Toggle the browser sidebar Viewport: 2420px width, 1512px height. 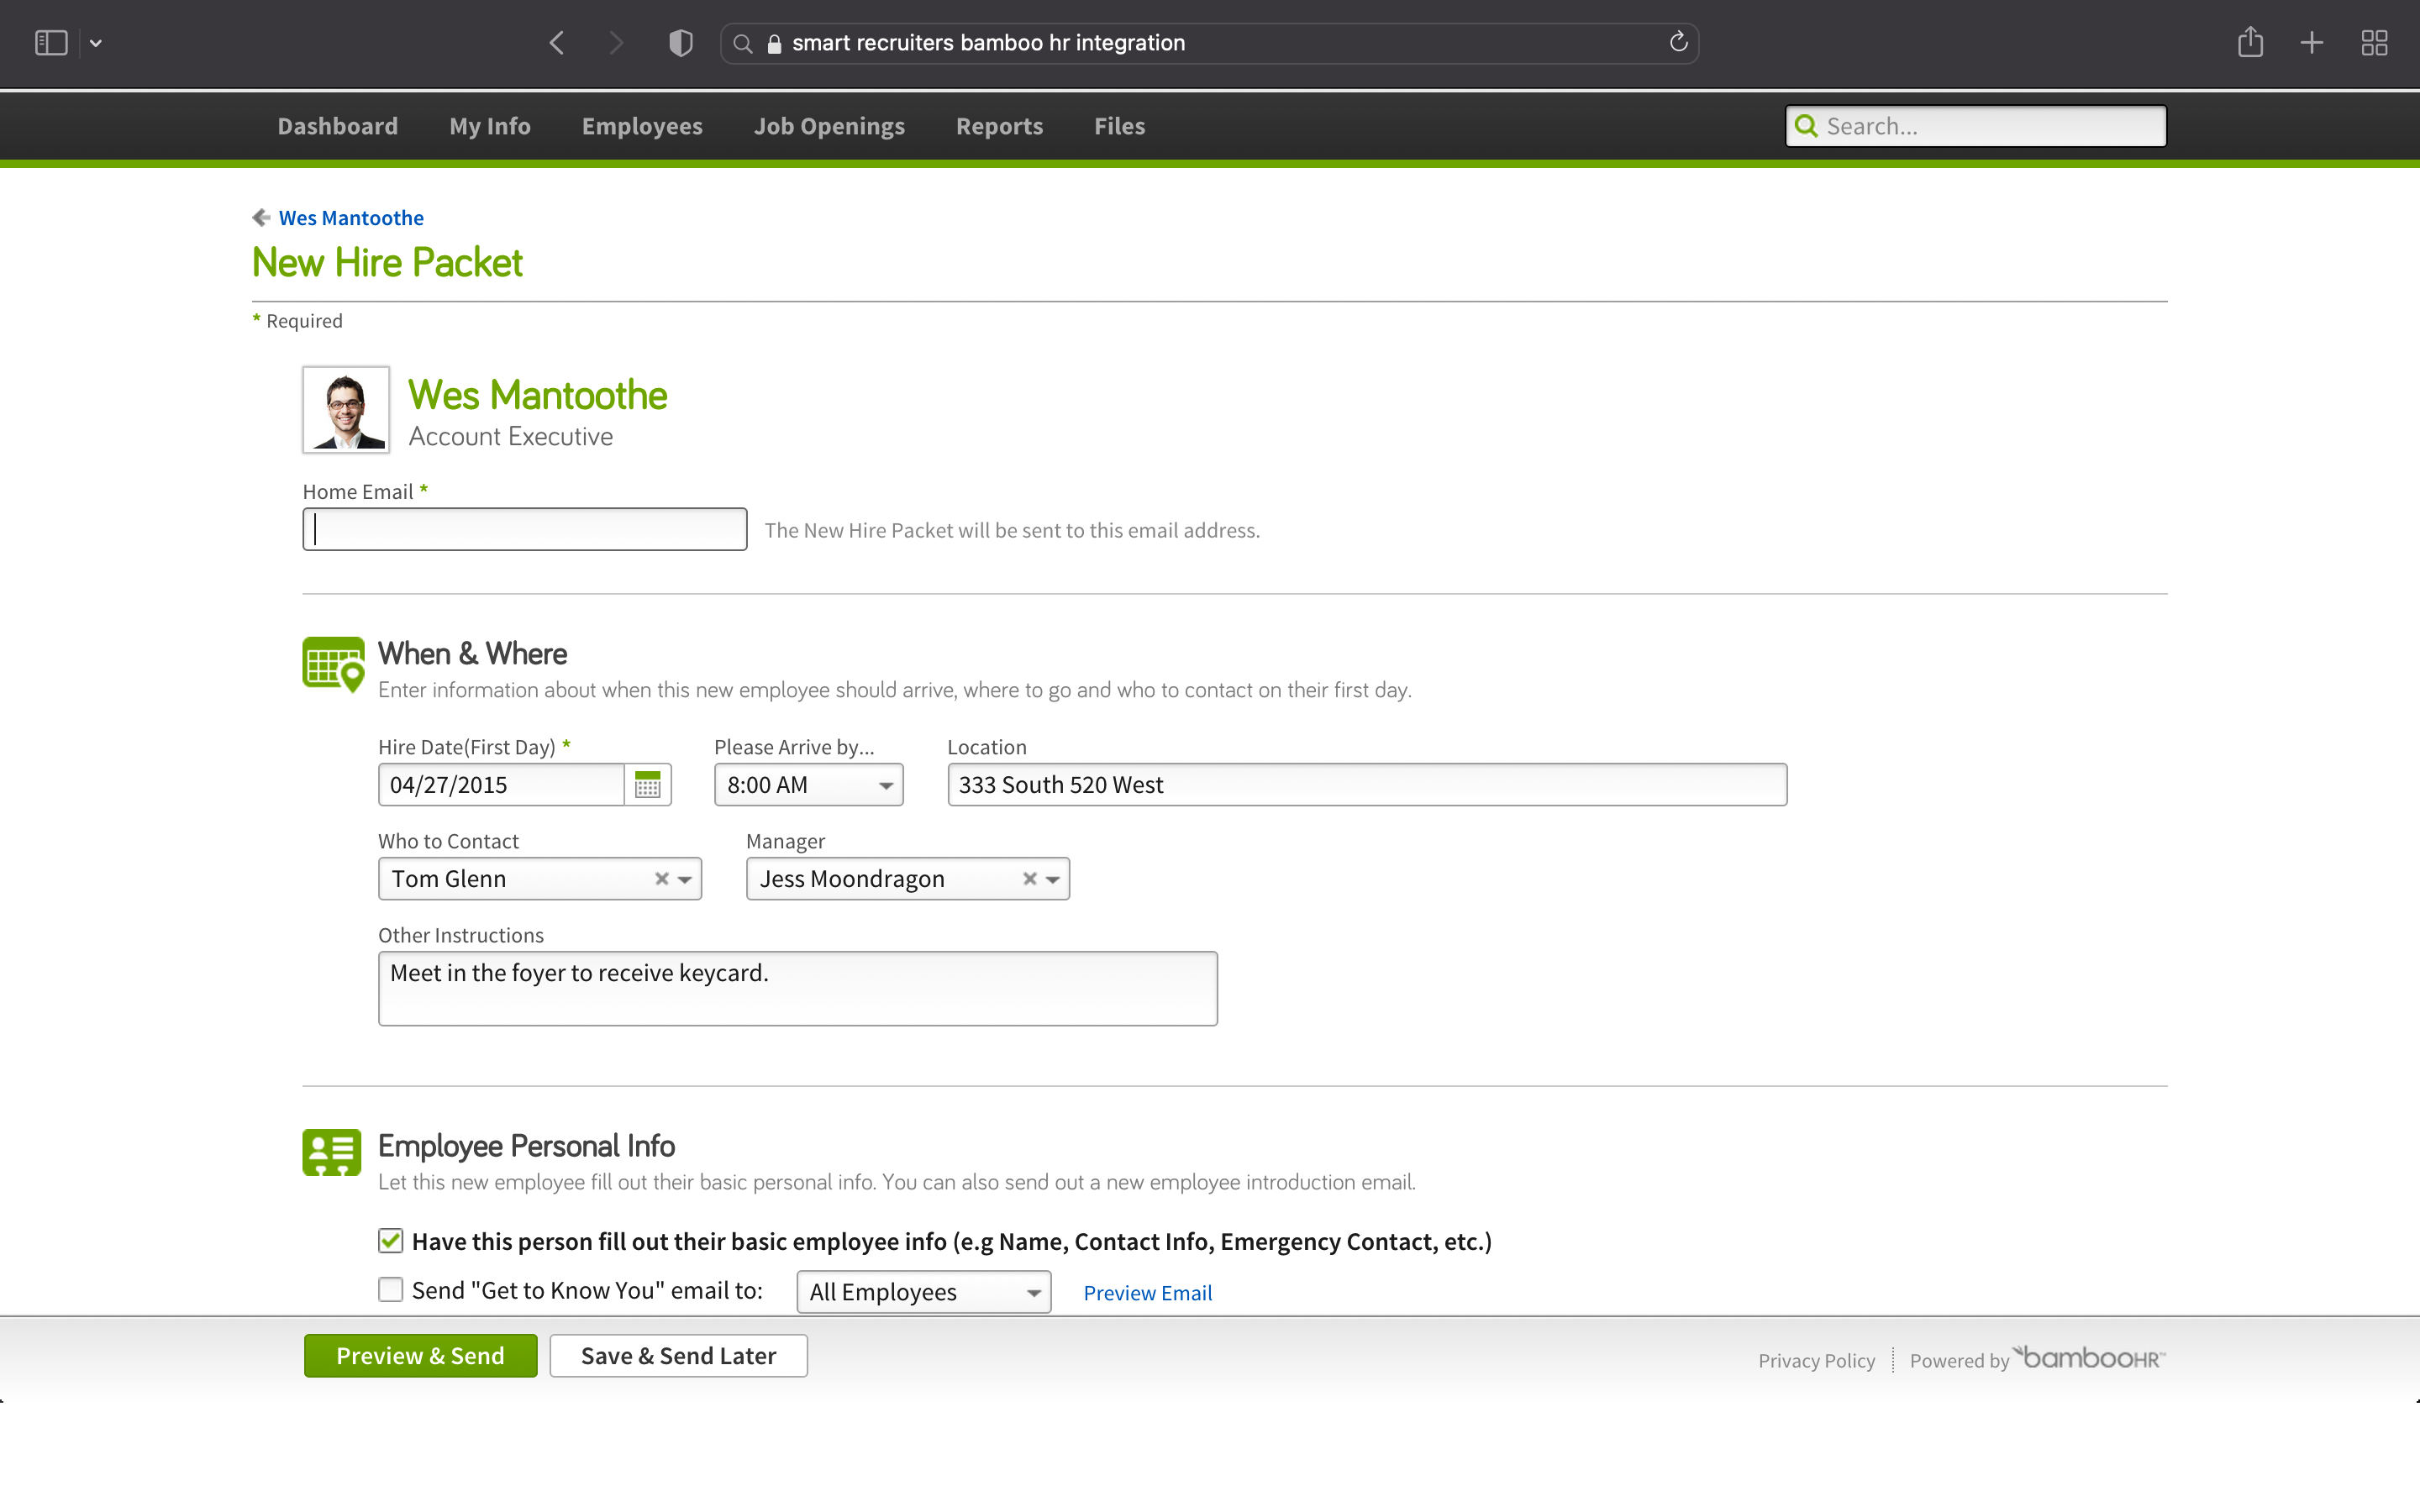tap(50, 42)
